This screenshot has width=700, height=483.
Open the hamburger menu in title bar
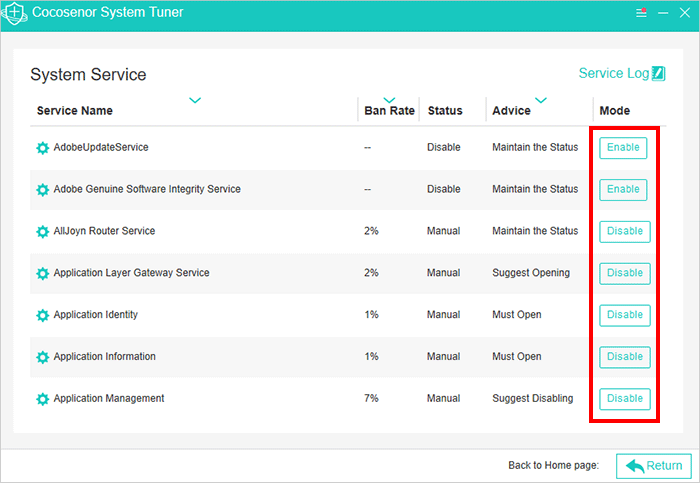click(x=641, y=12)
